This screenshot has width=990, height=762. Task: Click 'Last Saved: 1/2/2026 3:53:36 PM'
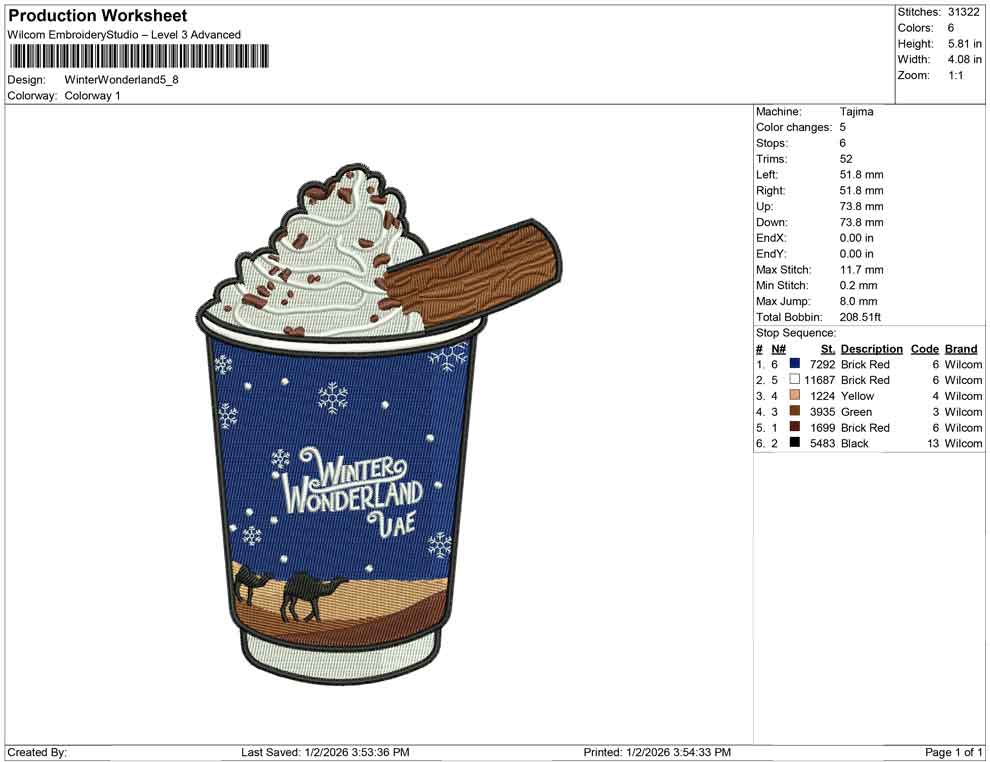[x=325, y=752]
